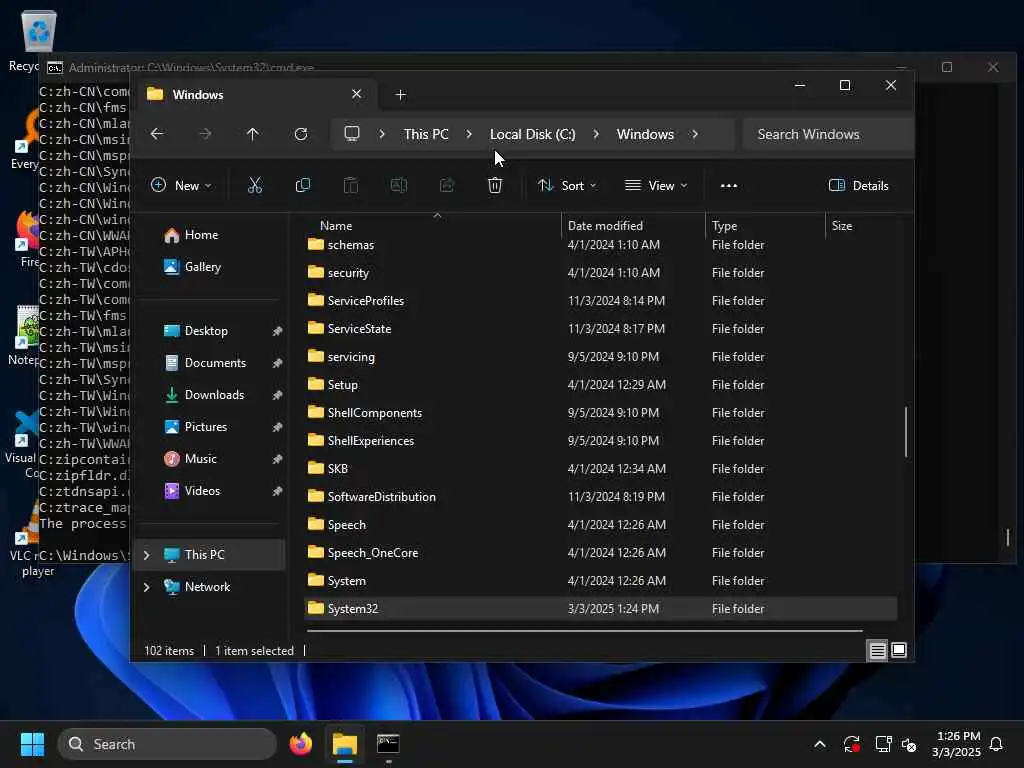Click the Delete trash can icon
Image resolution: width=1024 pixels, height=768 pixels.
click(x=495, y=185)
